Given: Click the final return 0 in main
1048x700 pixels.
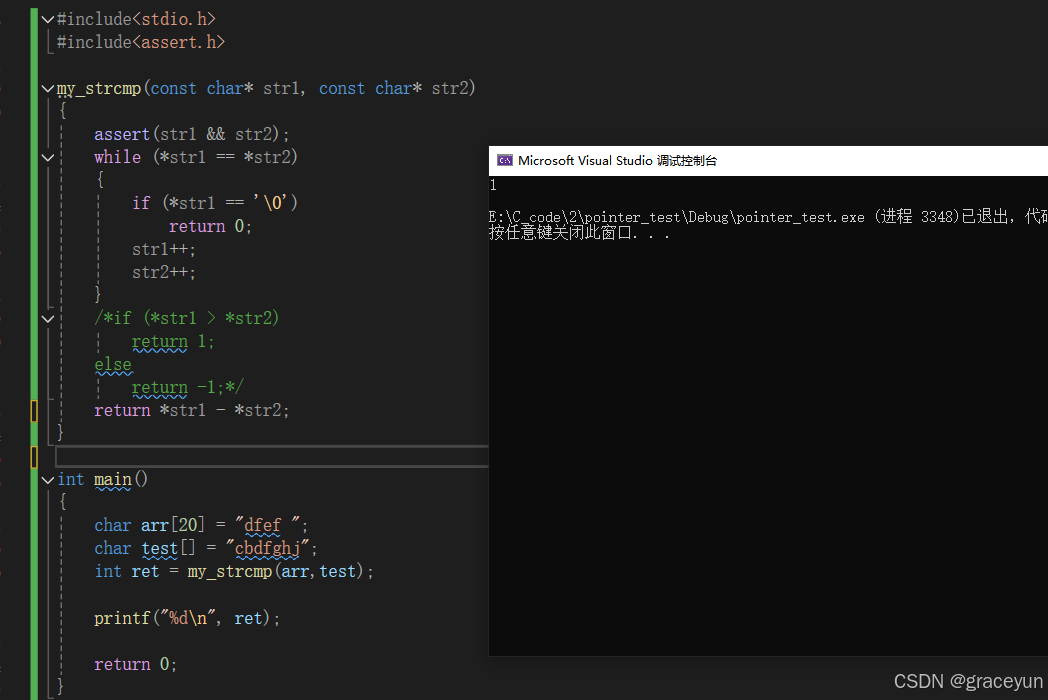Looking at the screenshot, I should pos(135,665).
